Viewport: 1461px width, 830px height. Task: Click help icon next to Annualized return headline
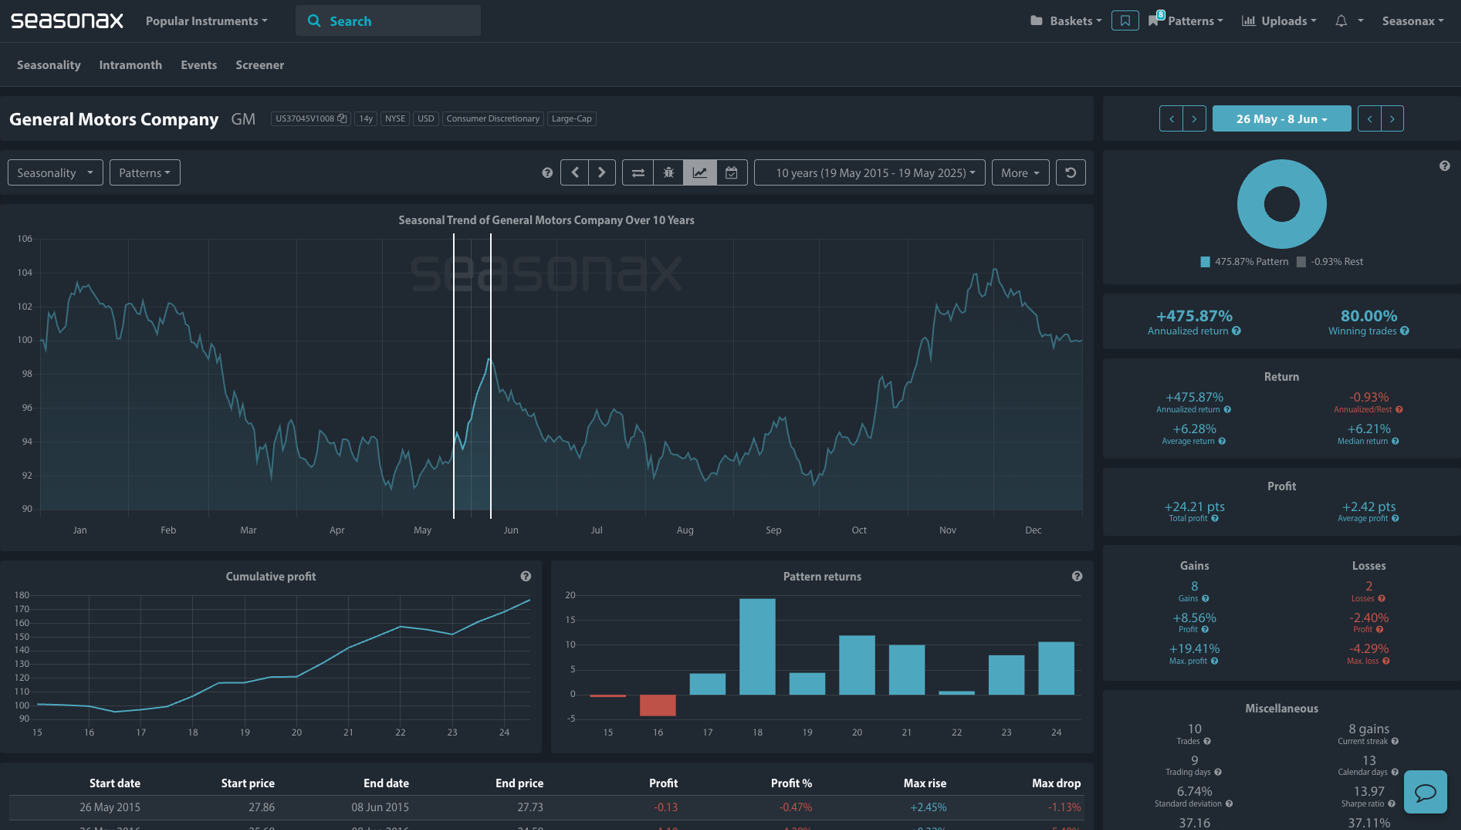click(x=1237, y=331)
